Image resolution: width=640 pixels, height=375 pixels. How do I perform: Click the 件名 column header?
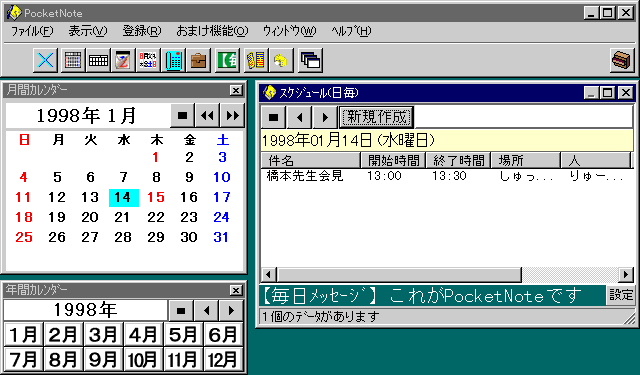click(x=311, y=160)
